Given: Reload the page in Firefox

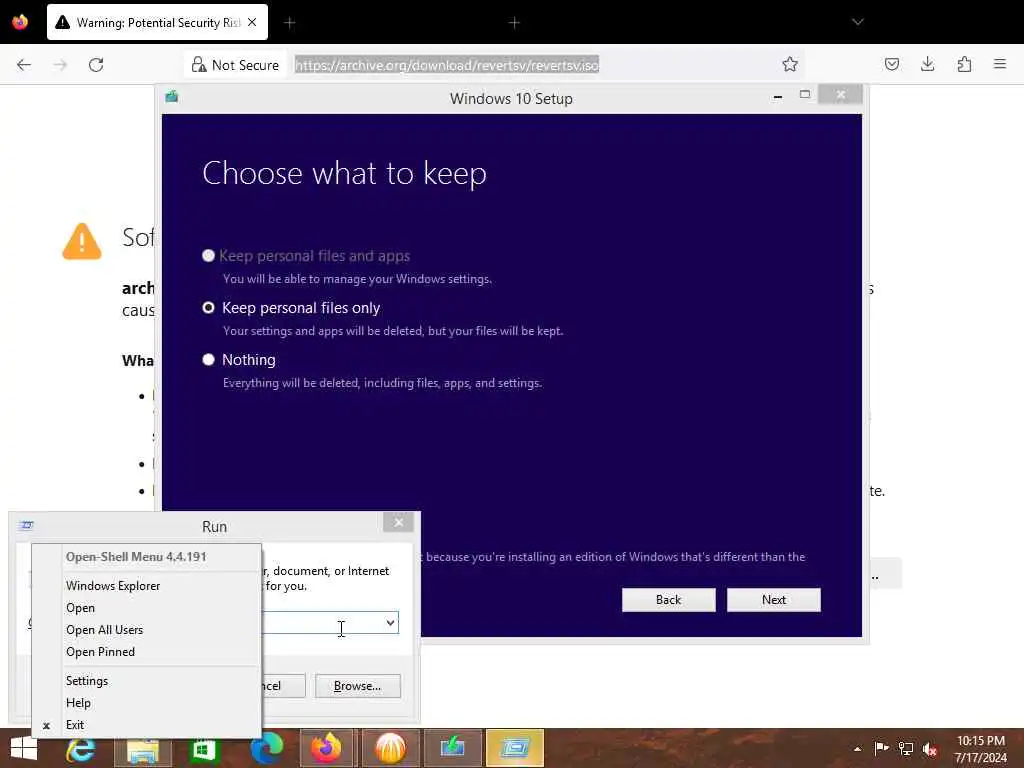Looking at the screenshot, I should click(96, 65).
